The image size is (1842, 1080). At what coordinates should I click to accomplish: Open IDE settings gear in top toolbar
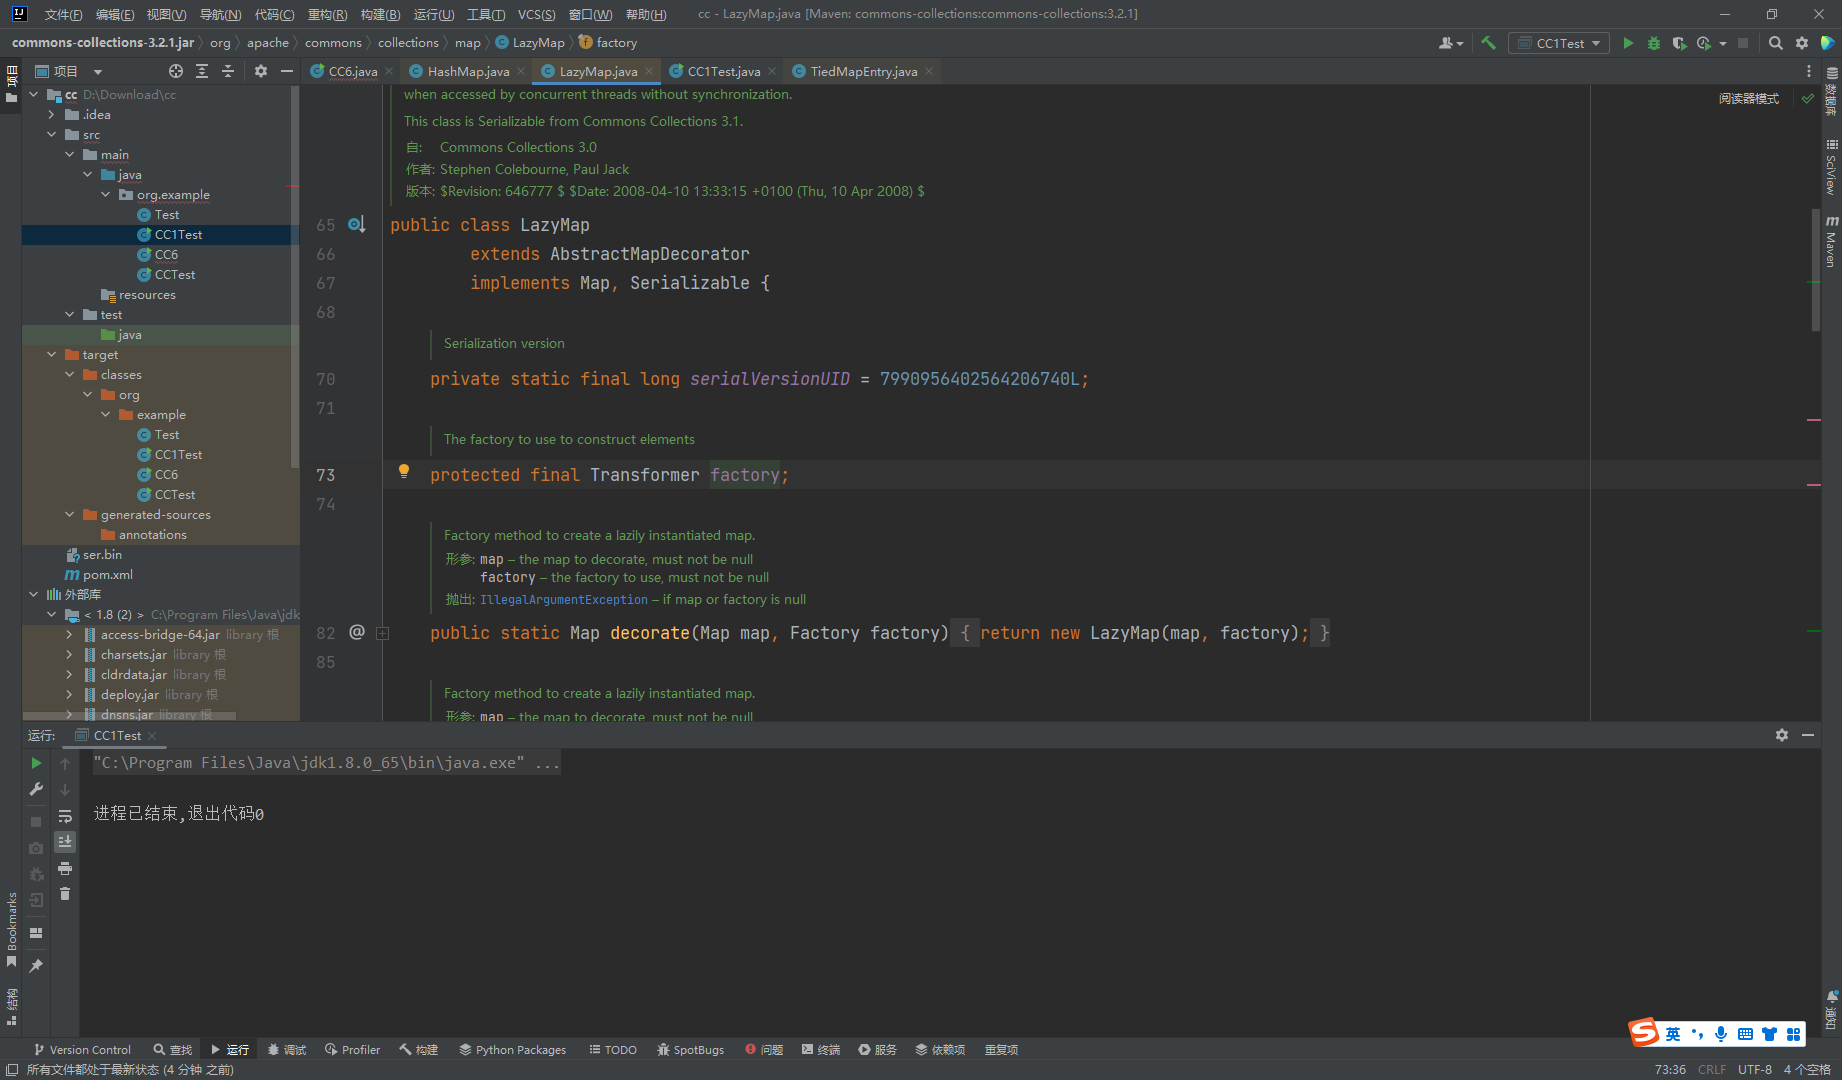pos(1801,43)
